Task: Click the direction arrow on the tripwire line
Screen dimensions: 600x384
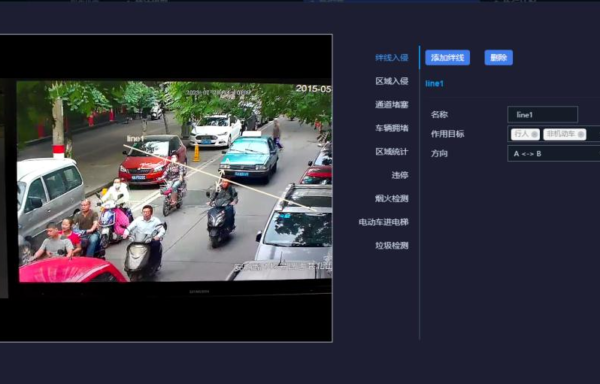Action: [221, 180]
